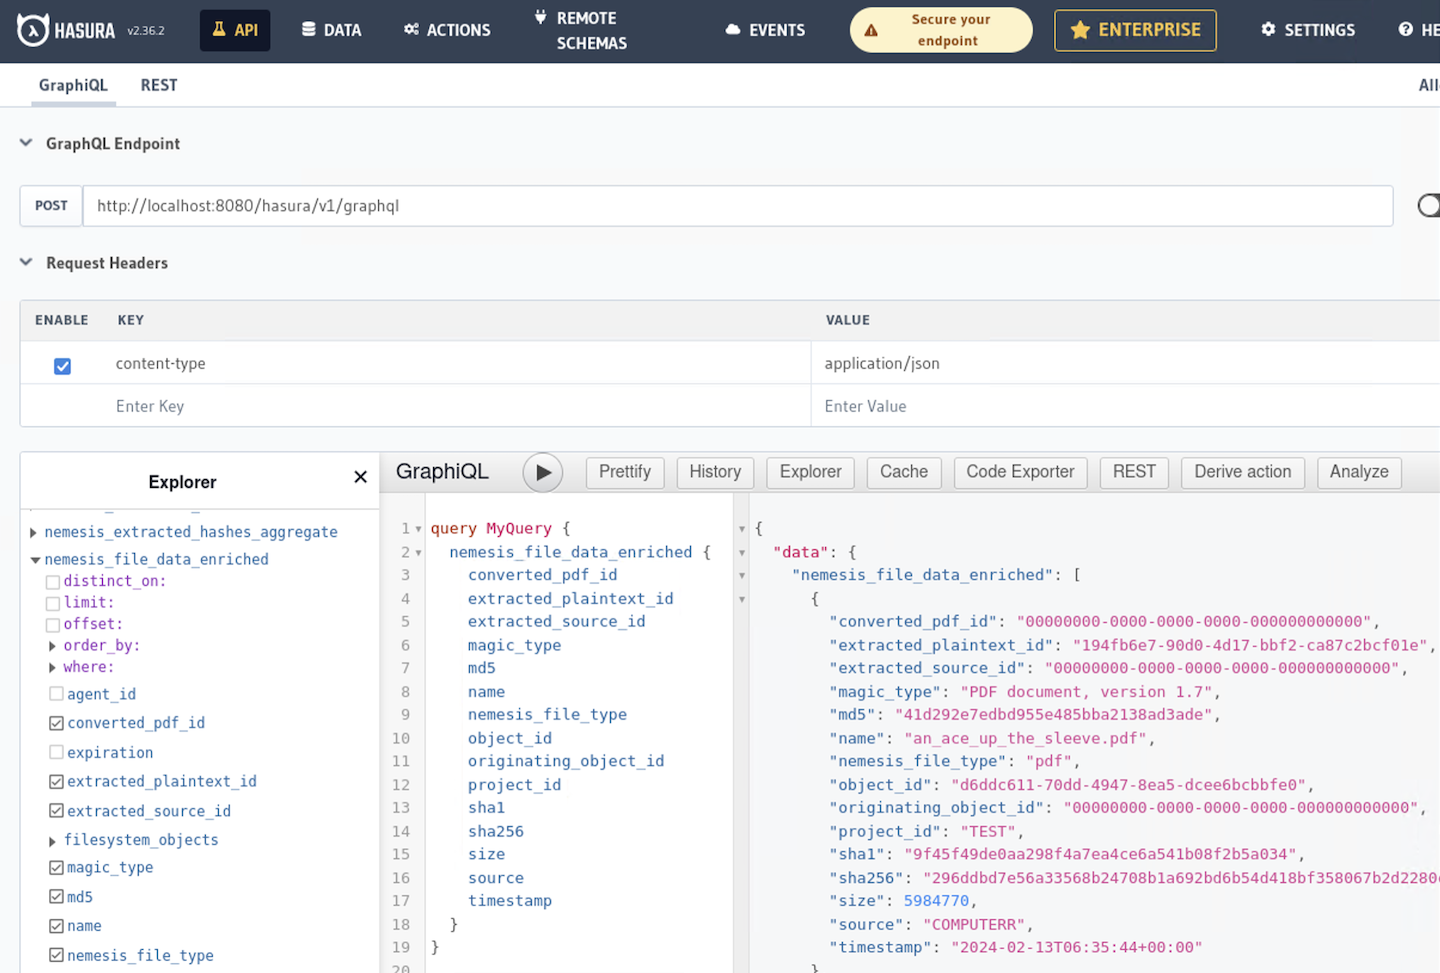
Task: Open query History
Action: click(715, 472)
